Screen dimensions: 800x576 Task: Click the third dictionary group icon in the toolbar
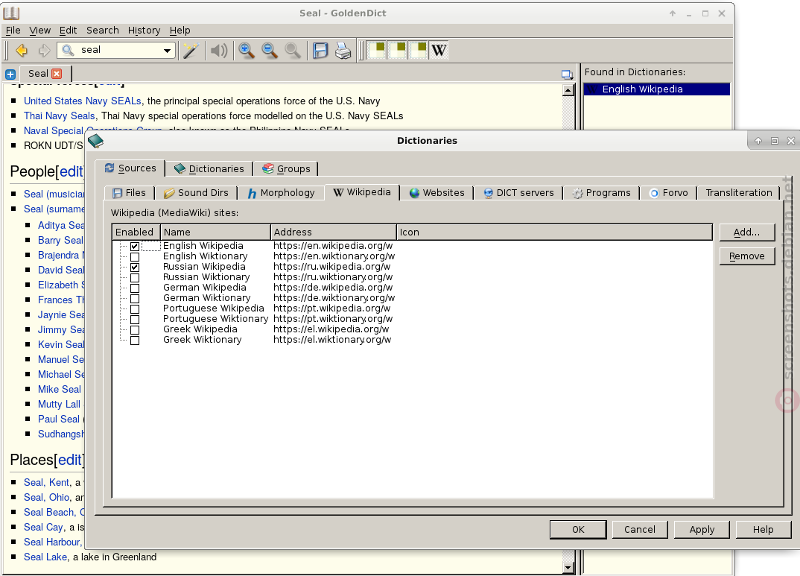(418, 50)
